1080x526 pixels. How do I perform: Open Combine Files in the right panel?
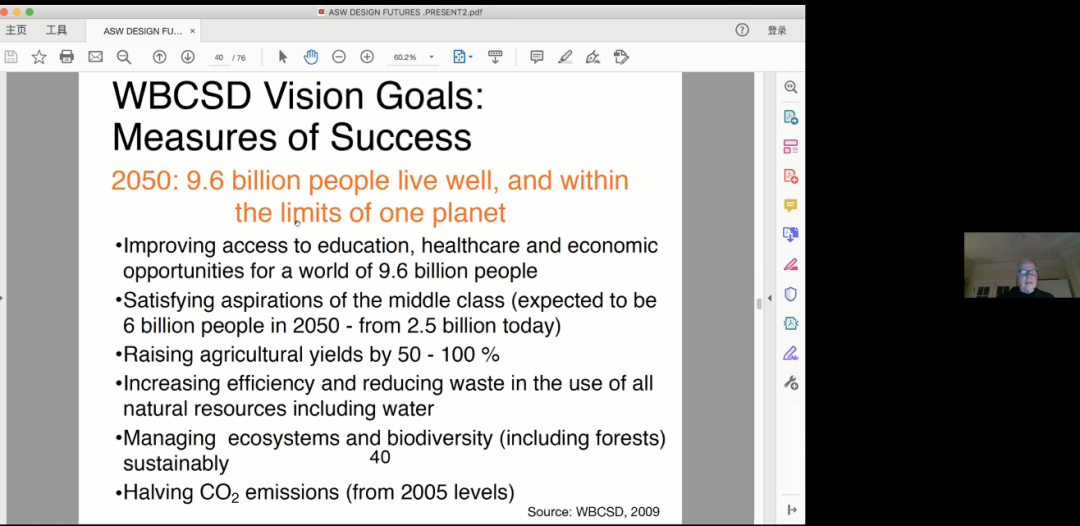[791, 235]
